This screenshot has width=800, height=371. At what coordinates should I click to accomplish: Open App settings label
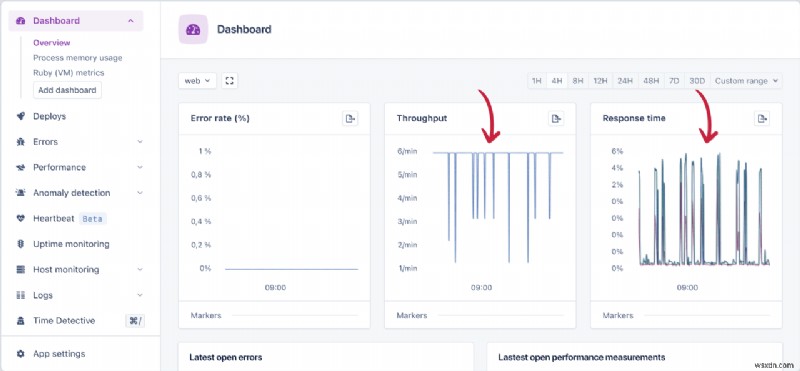point(59,354)
